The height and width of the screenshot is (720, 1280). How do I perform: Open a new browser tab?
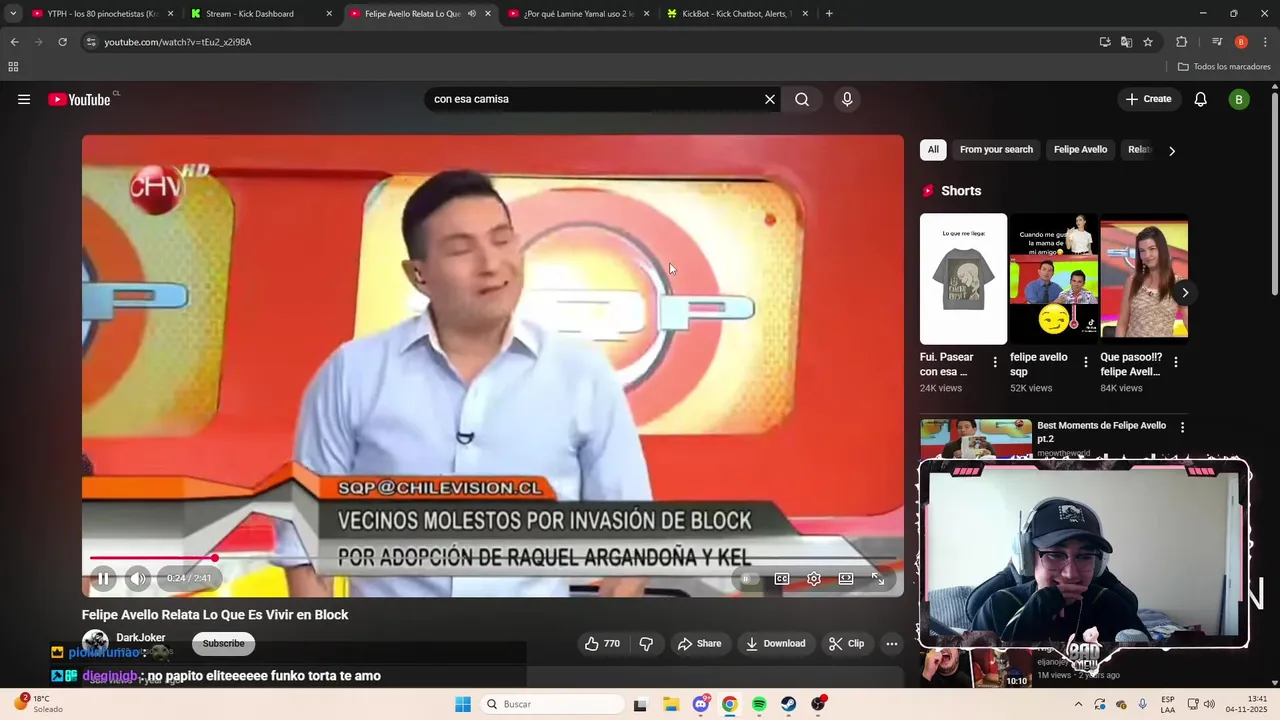[x=829, y=14]
